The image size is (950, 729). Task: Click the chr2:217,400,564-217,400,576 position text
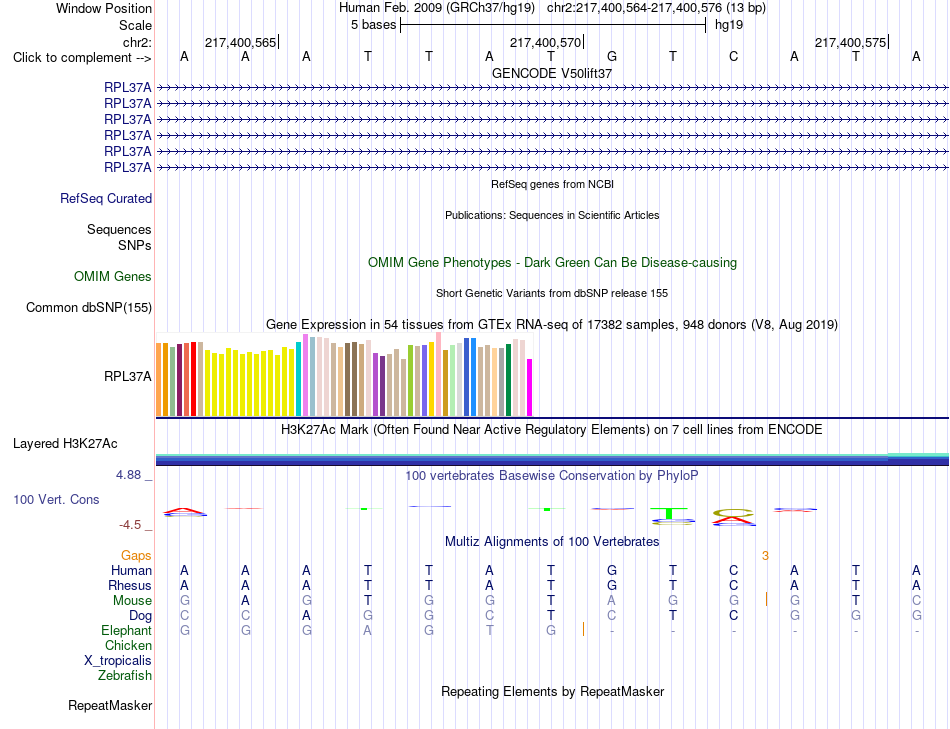coord(634,8)
